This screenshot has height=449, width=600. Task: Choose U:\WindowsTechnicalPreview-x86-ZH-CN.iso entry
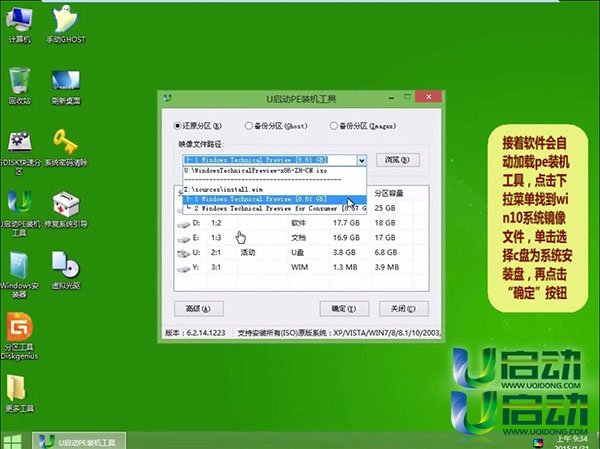coord(274,171)
